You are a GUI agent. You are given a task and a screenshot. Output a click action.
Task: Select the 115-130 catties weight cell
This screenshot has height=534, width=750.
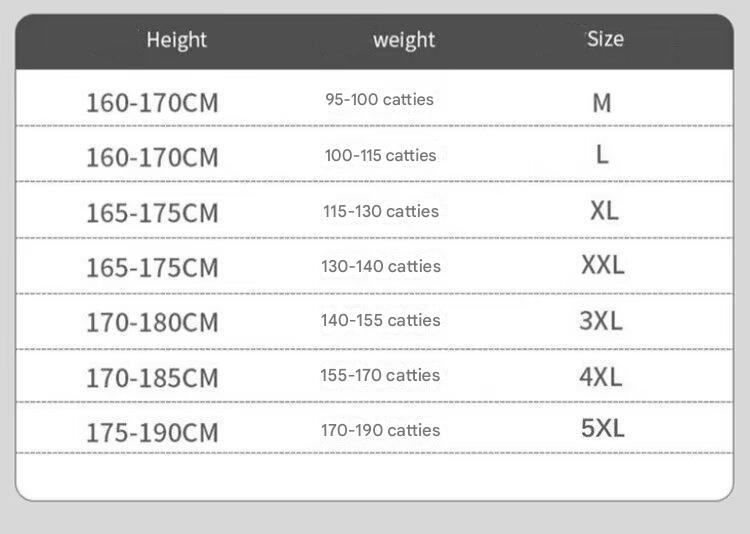pos(381,211)
